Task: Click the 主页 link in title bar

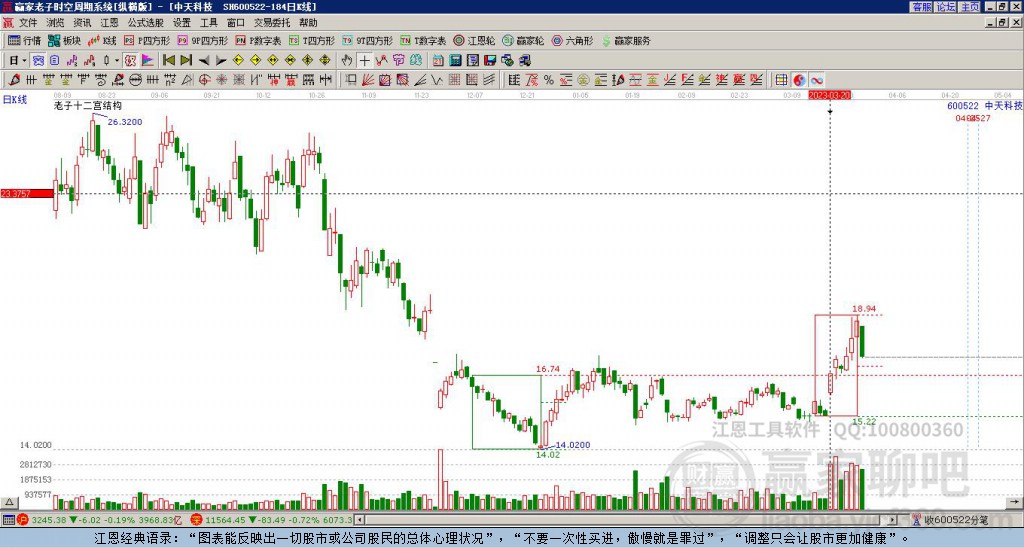Action: 970,7
